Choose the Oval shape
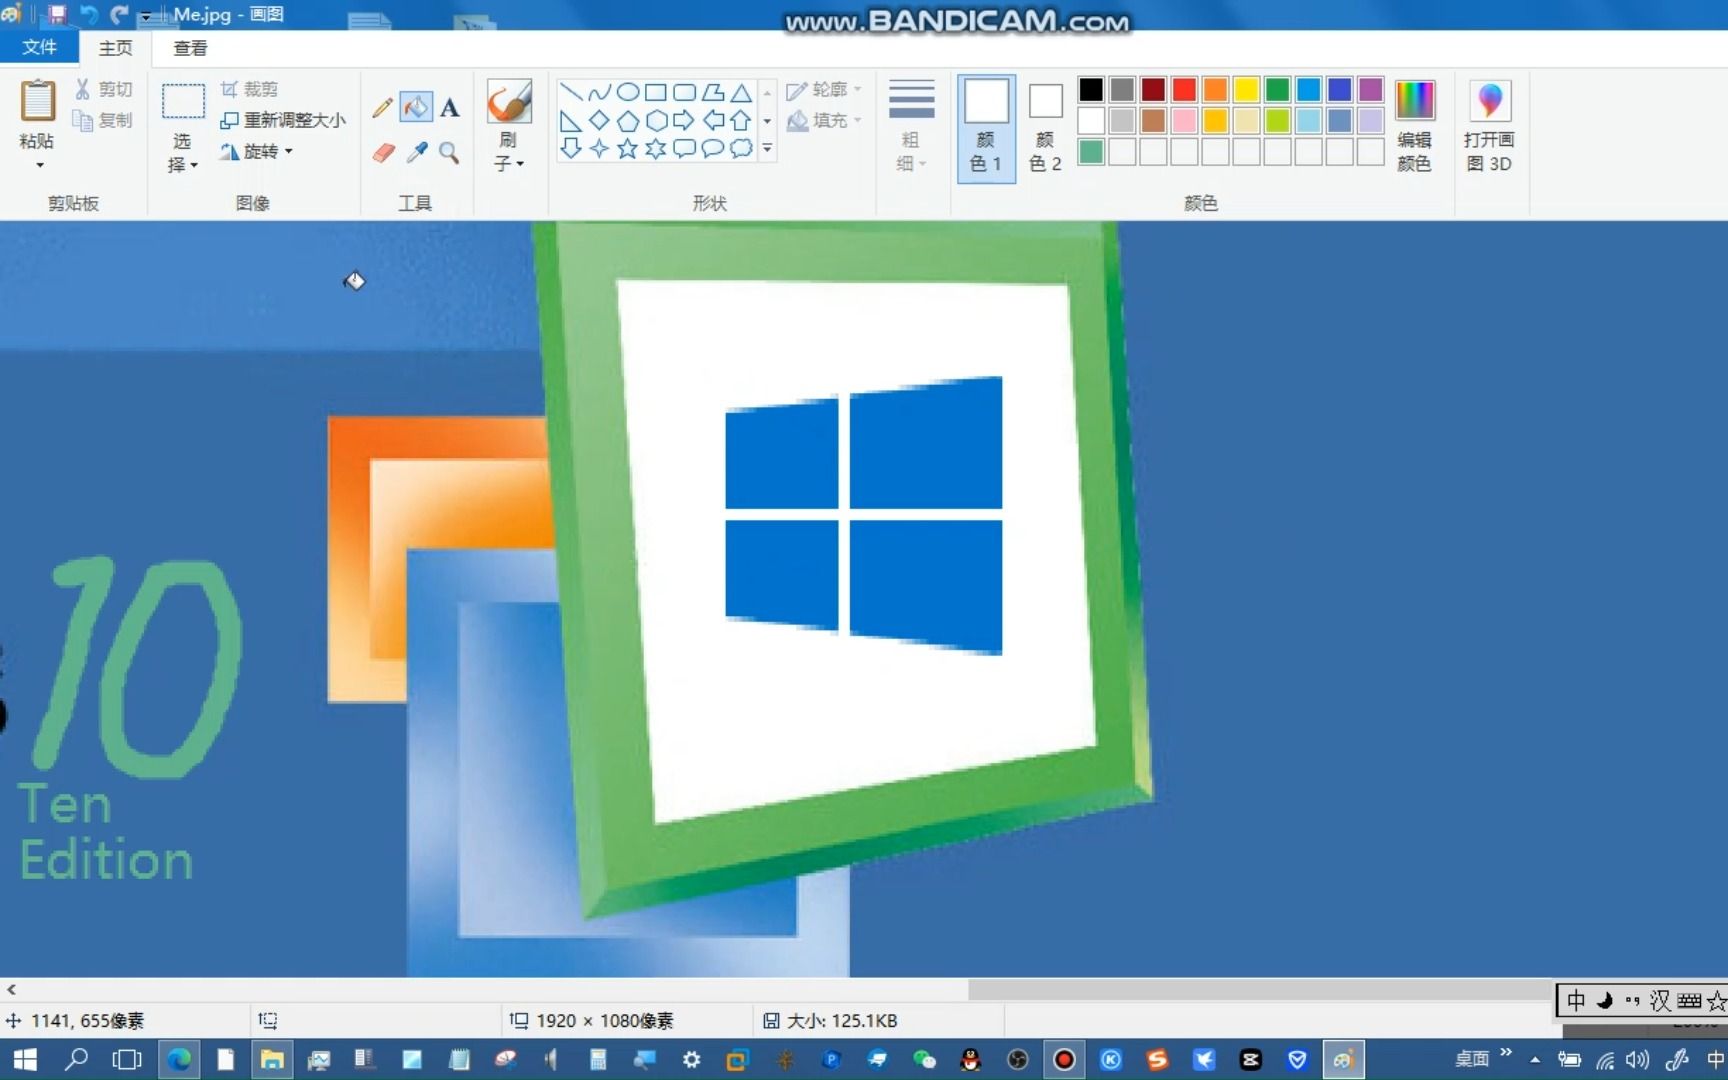This screenshot has width=1728, height=1080. (x=628, y=93)
